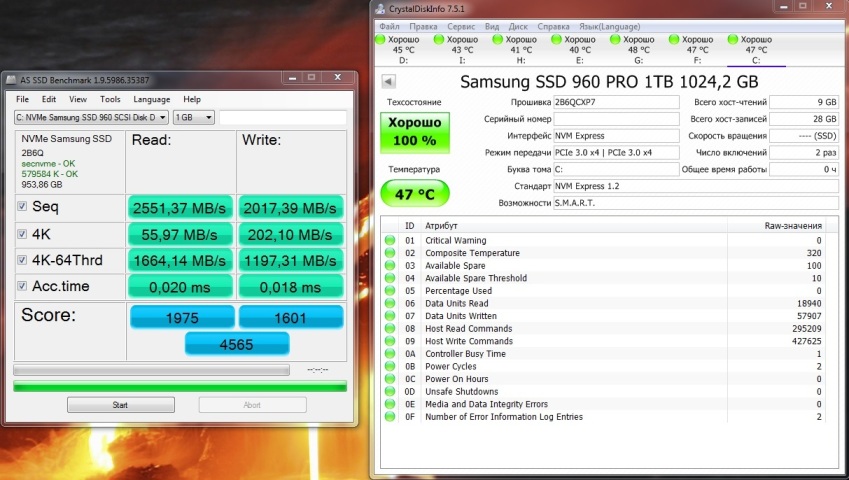Click green status dot for Media and Data Integrity Errors
Screen dimensions: 849x480
pyautogui.click(x=390, y=404)
